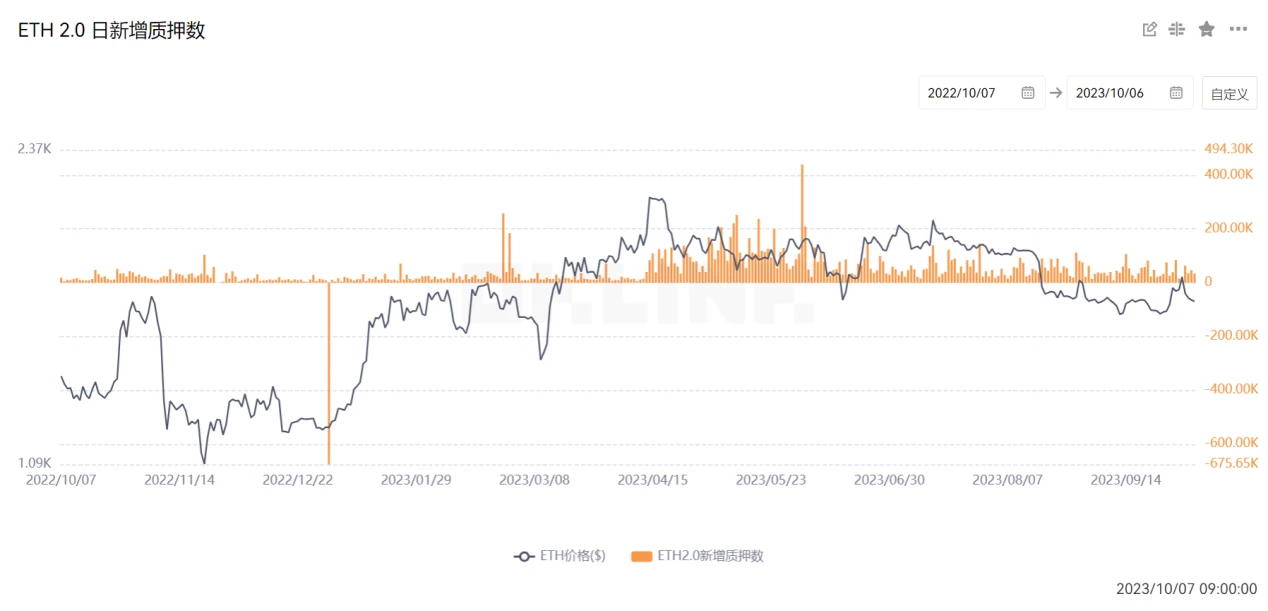Open the more options (…) menu
The height and width of the screenshot is (611, 1268).
(1238, 29)
